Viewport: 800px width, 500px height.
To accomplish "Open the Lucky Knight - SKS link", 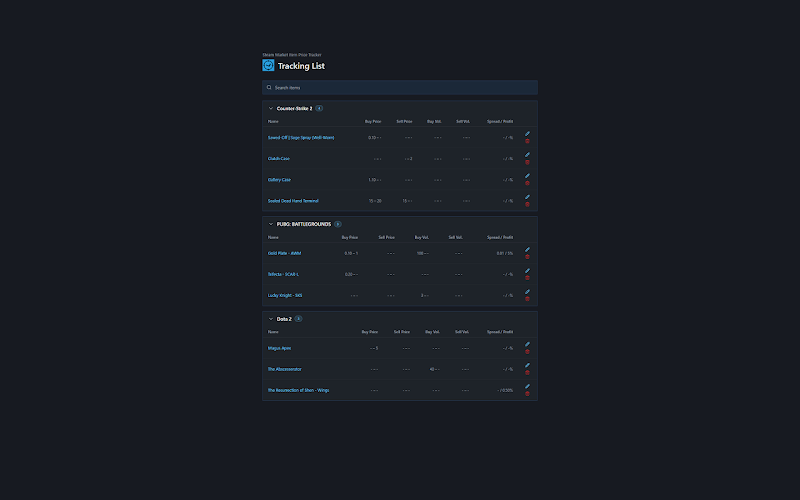I will 285,295.
